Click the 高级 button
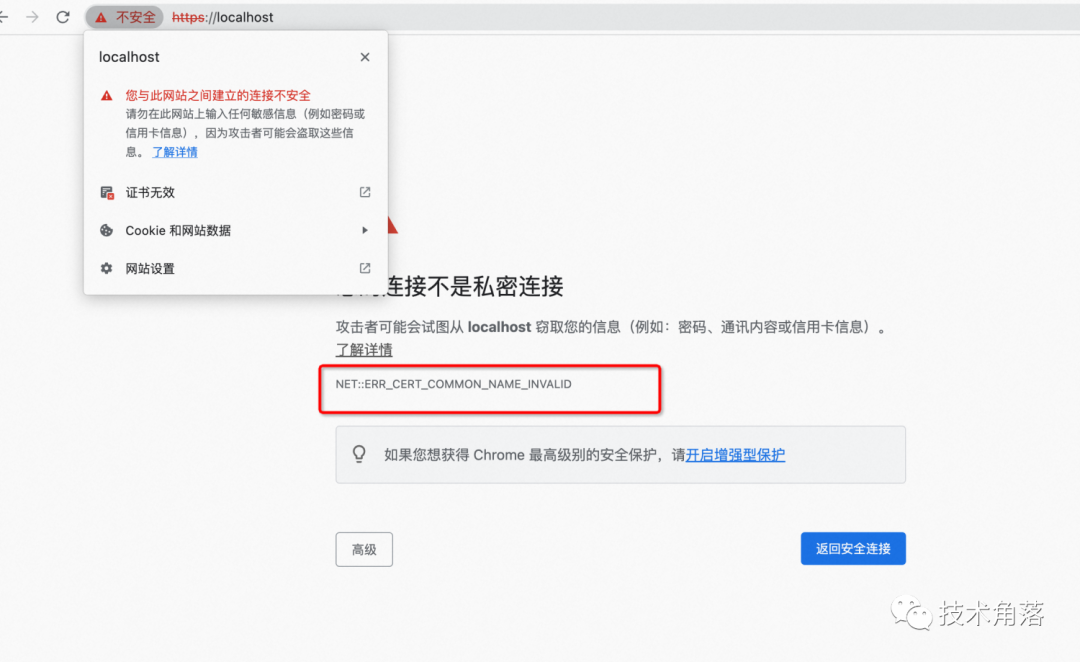Viewport: 1080px width, 662px height. [363, 549]
